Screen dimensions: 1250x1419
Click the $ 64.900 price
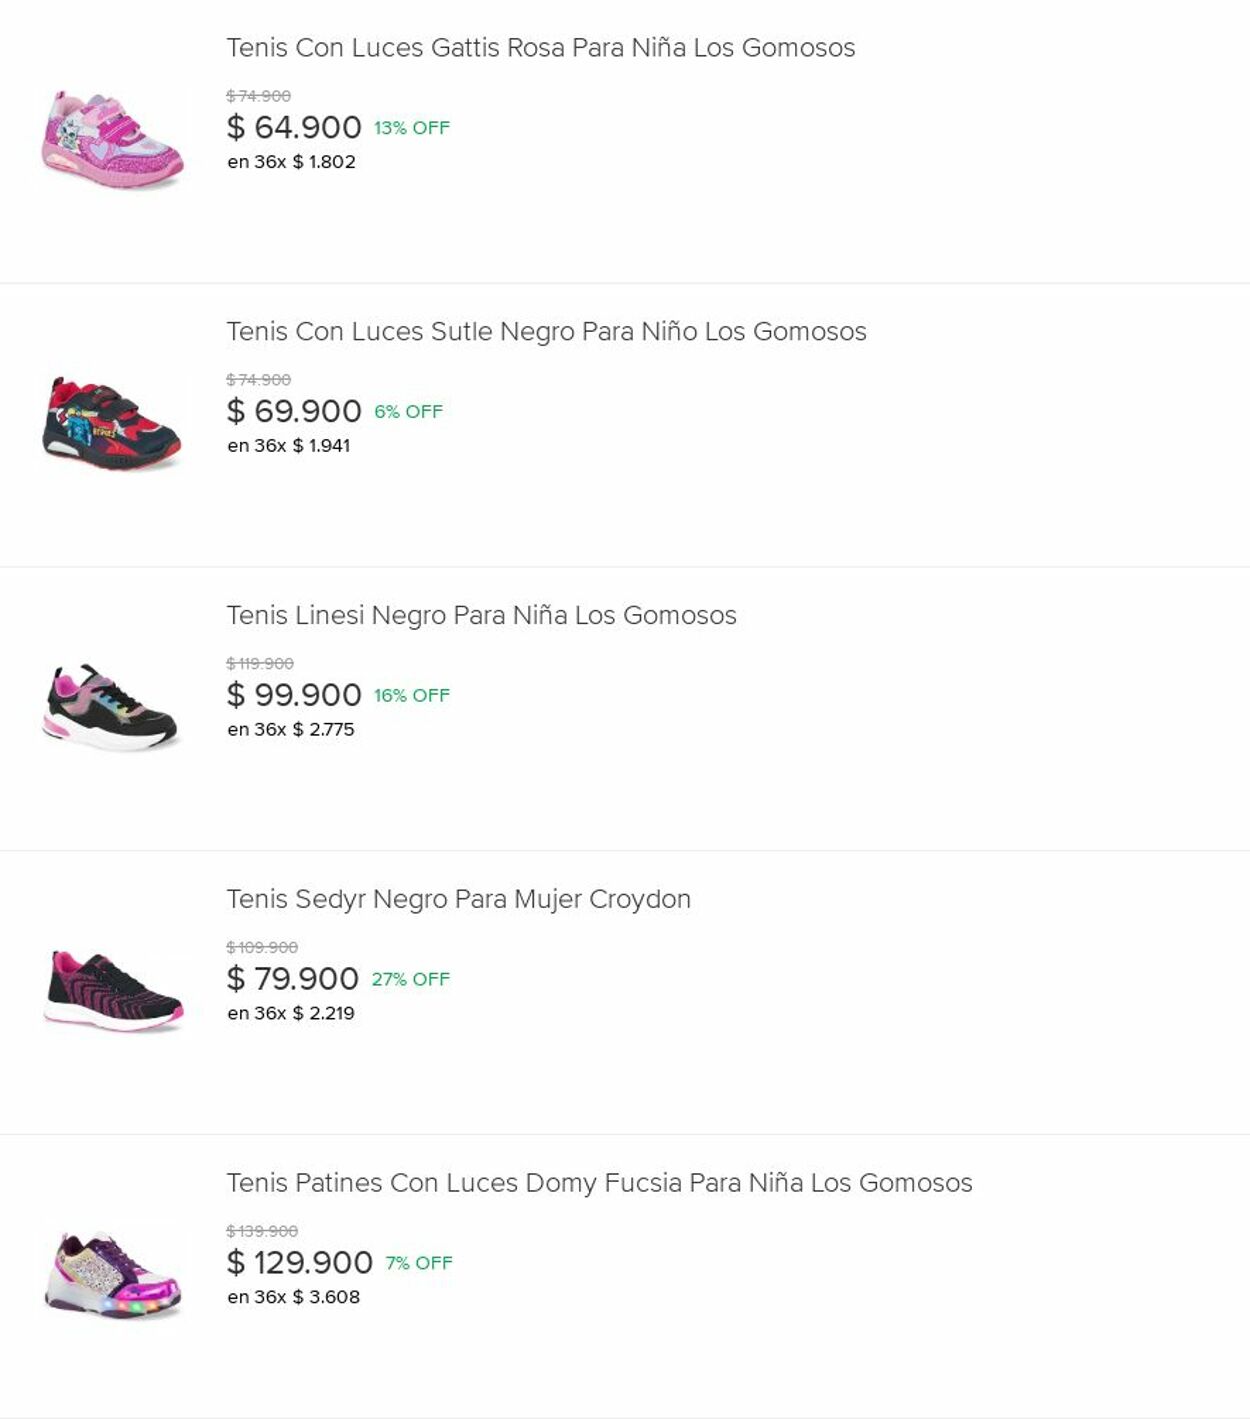point(294,128)
